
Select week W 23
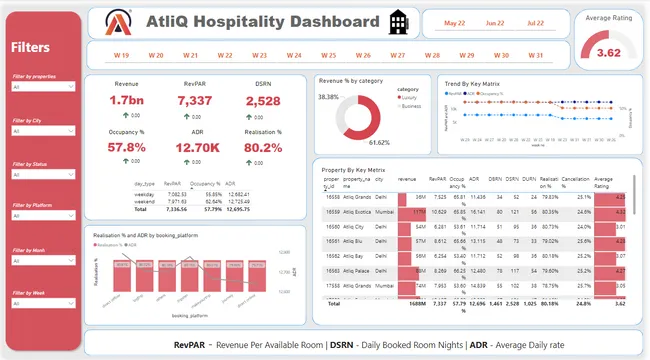pos(260,55)
